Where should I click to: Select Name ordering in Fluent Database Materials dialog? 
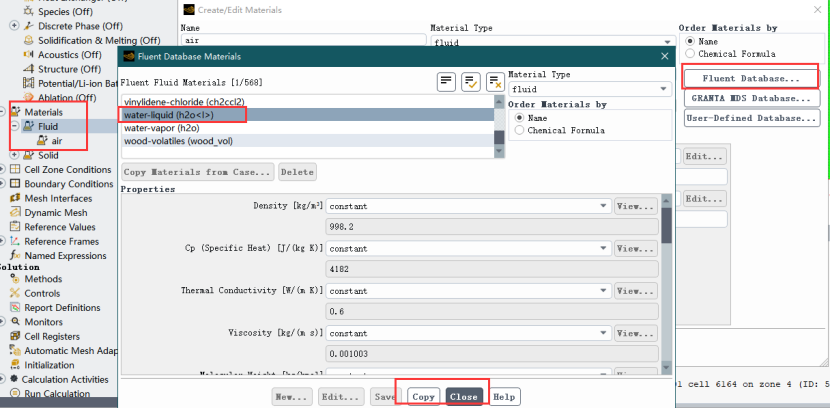pos(519,117)
